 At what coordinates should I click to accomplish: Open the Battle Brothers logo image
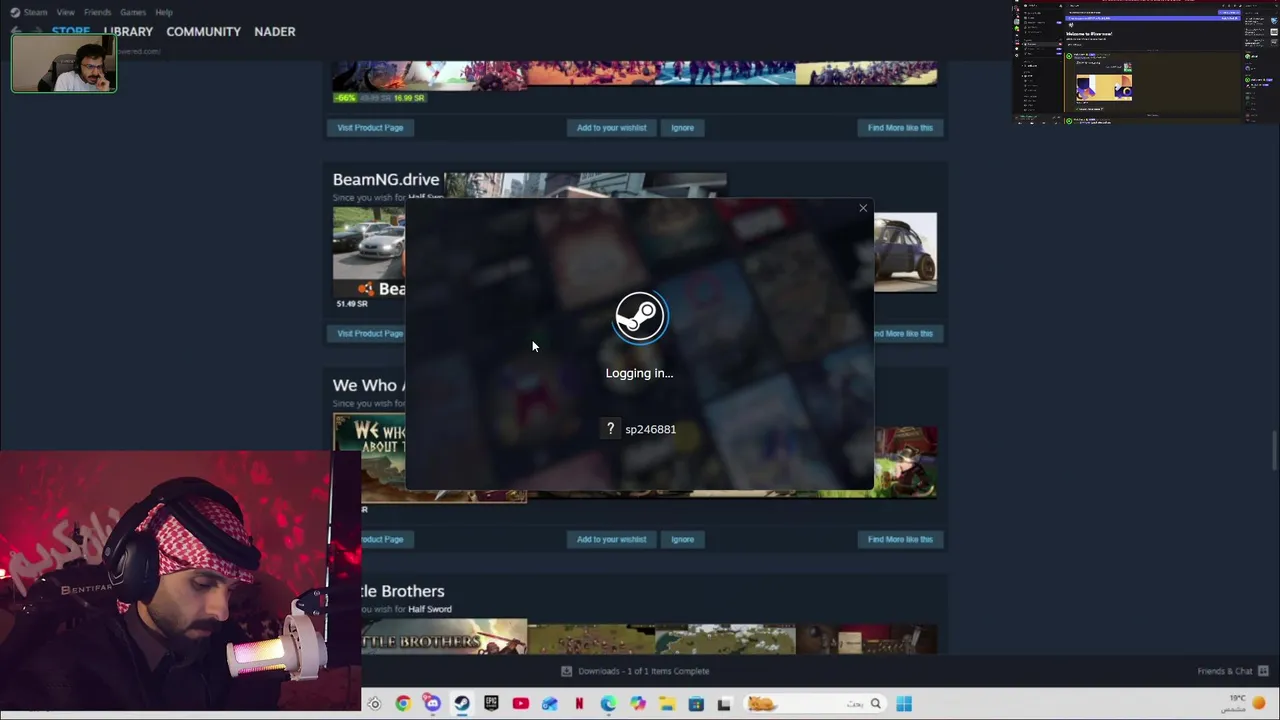pyautogui.click(x=444, y=637)
